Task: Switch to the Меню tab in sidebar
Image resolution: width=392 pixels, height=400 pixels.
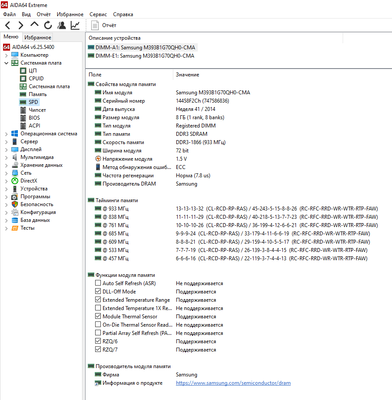Action: [x=11, y=37]
